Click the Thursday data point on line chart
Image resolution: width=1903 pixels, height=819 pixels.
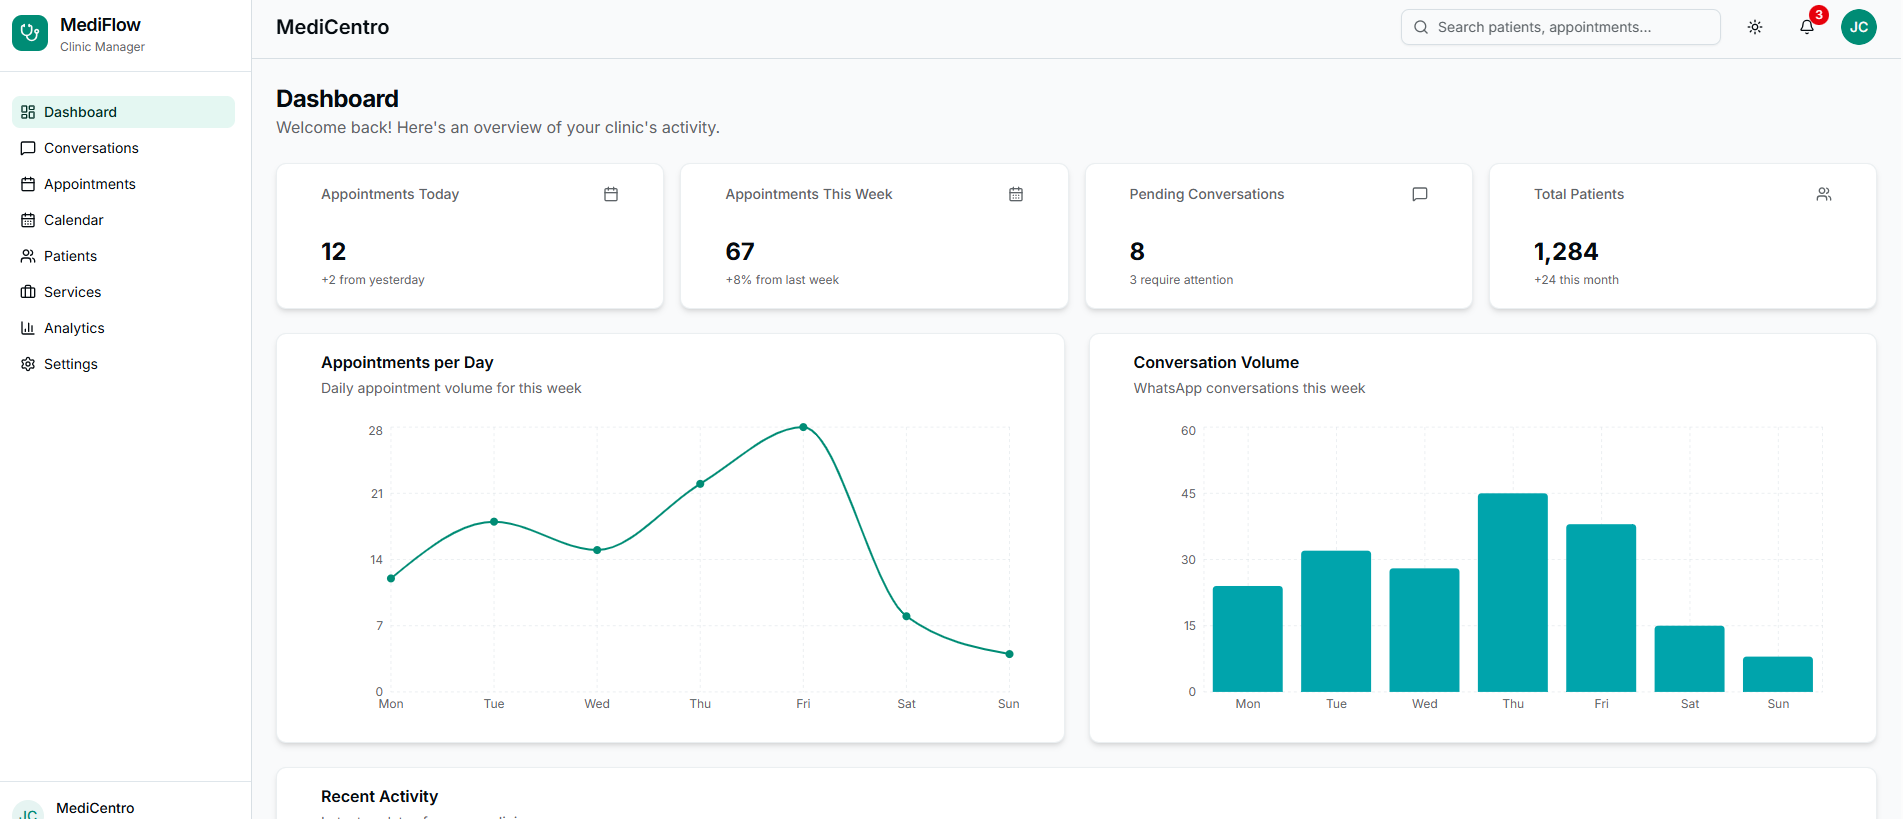(x=700, y=484)
